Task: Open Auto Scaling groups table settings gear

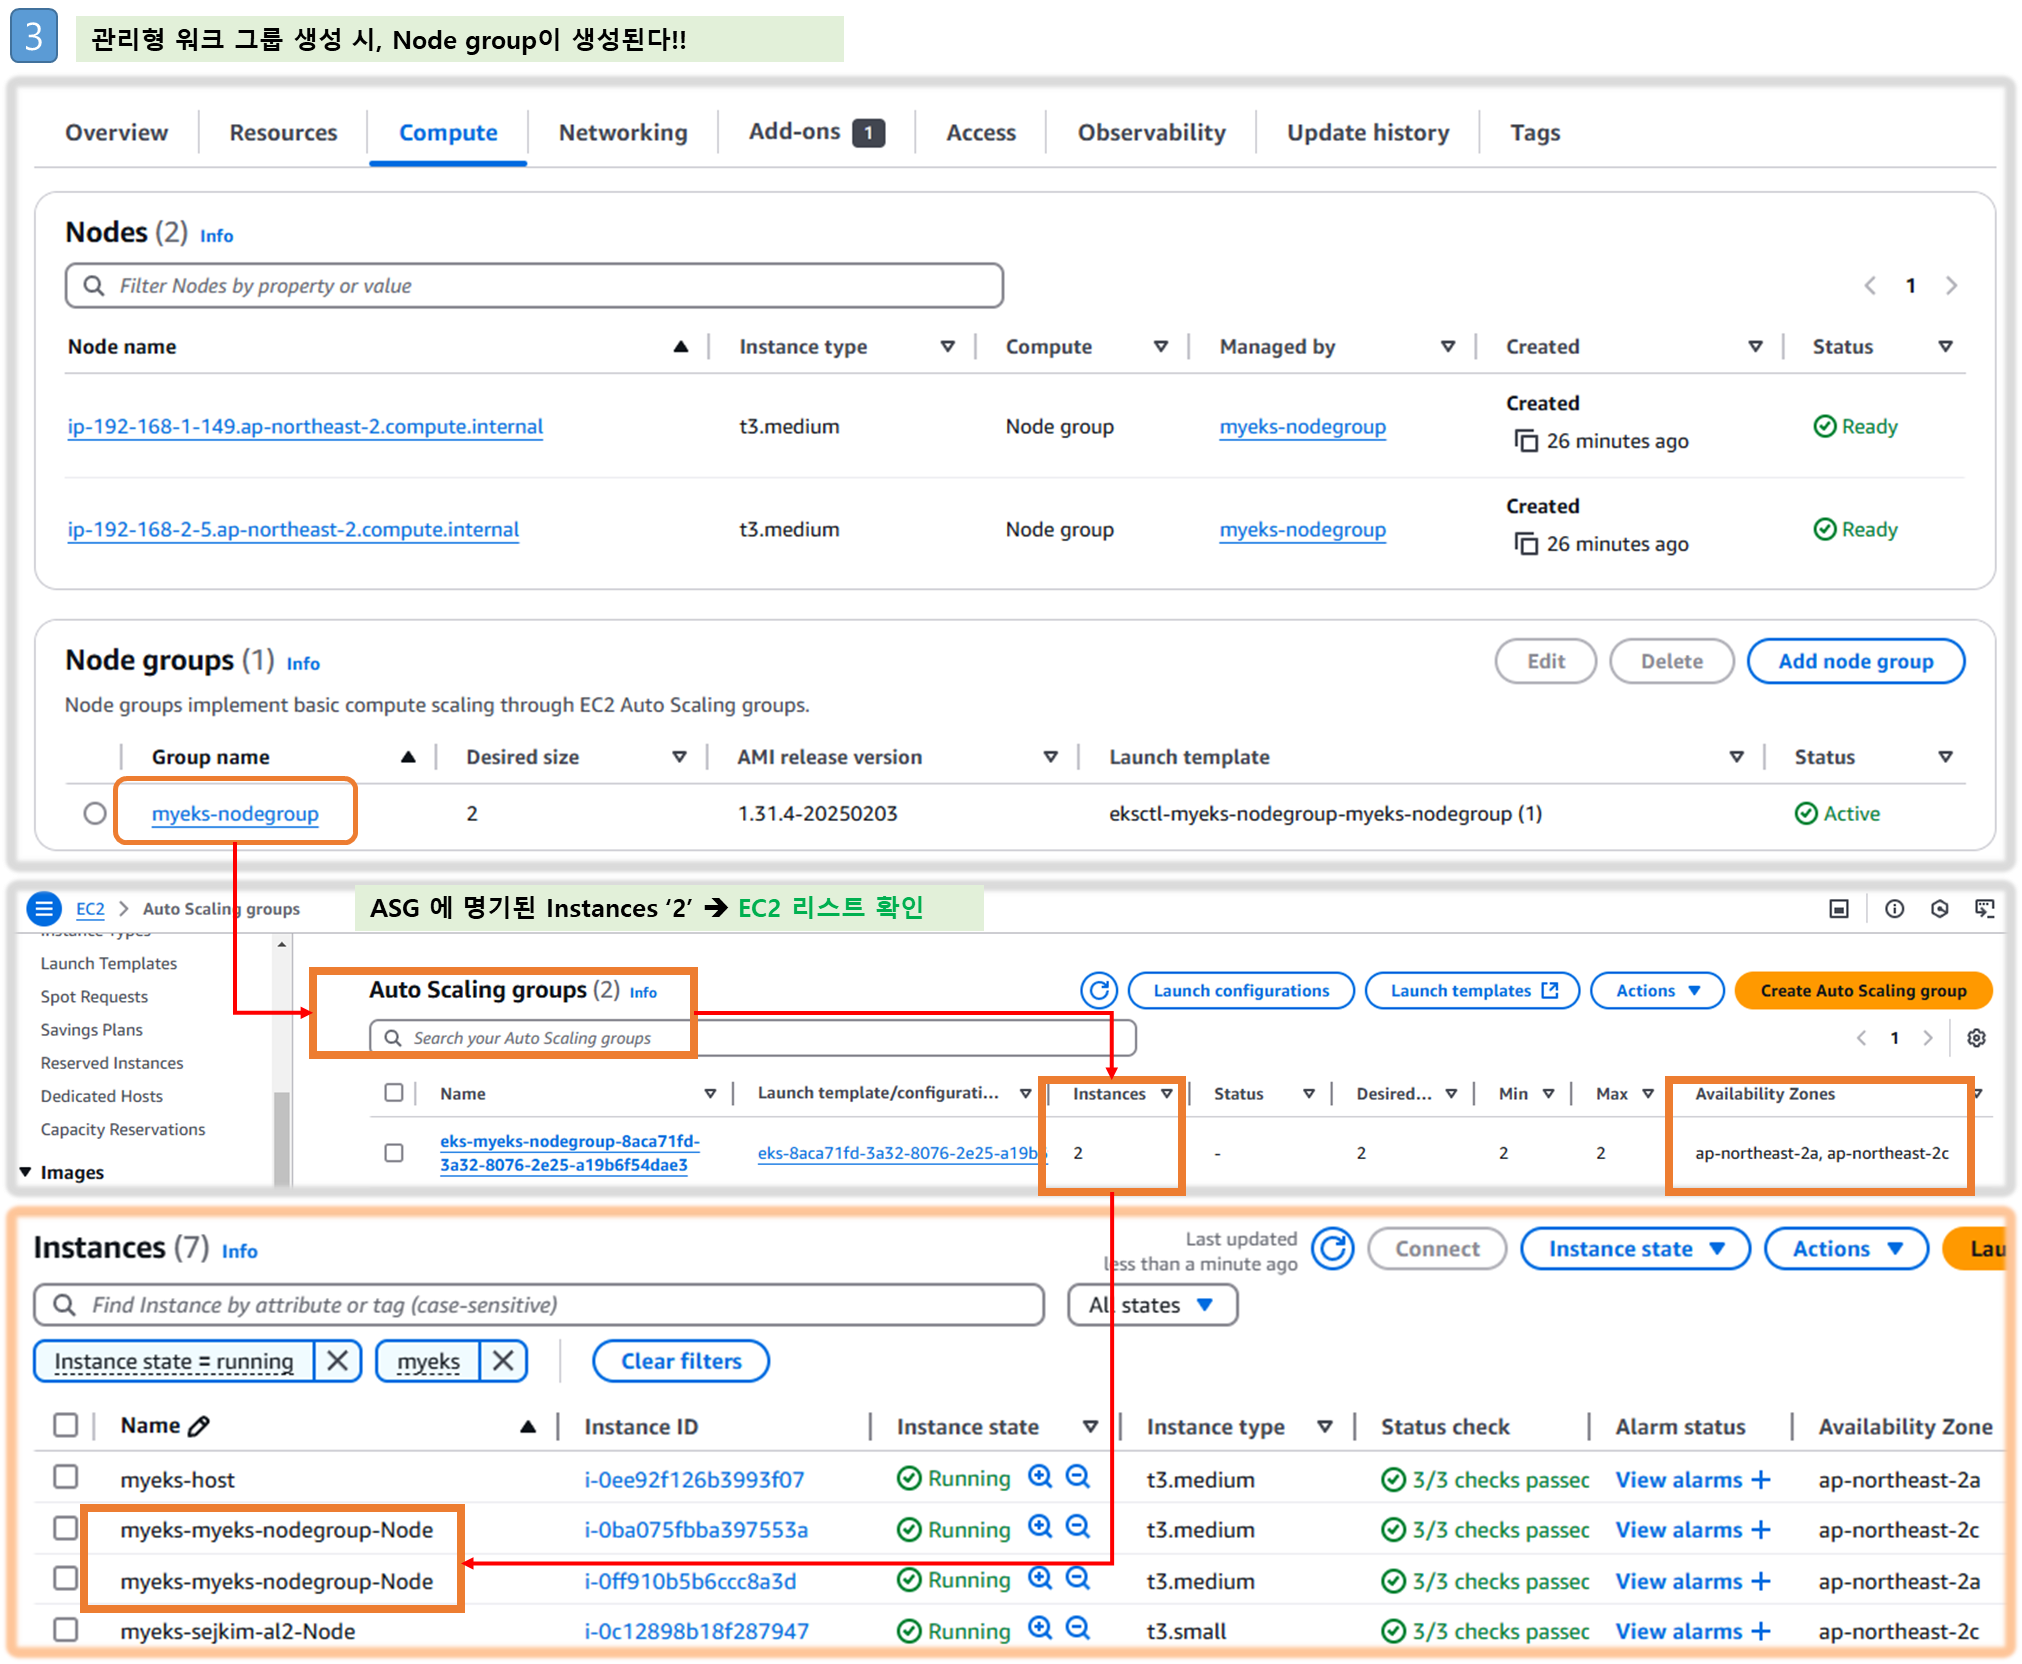Action: pos(1976,1038)
